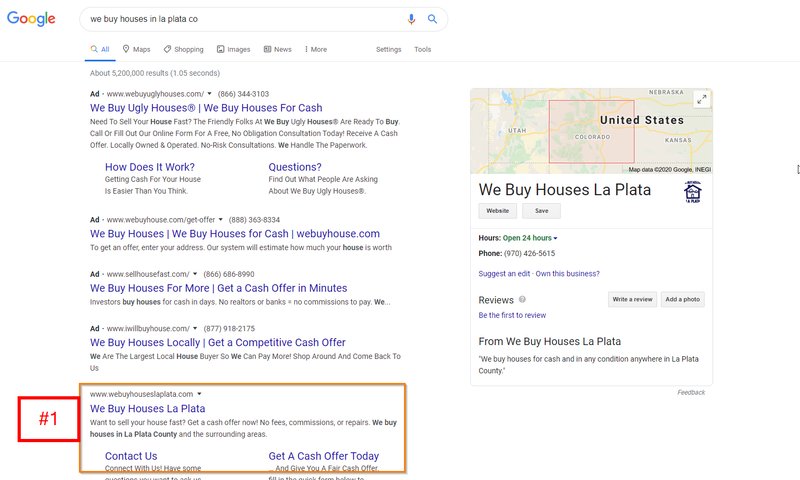
Task: Open We Buy Houses For More ad link
Action: (x=218, y=288)
